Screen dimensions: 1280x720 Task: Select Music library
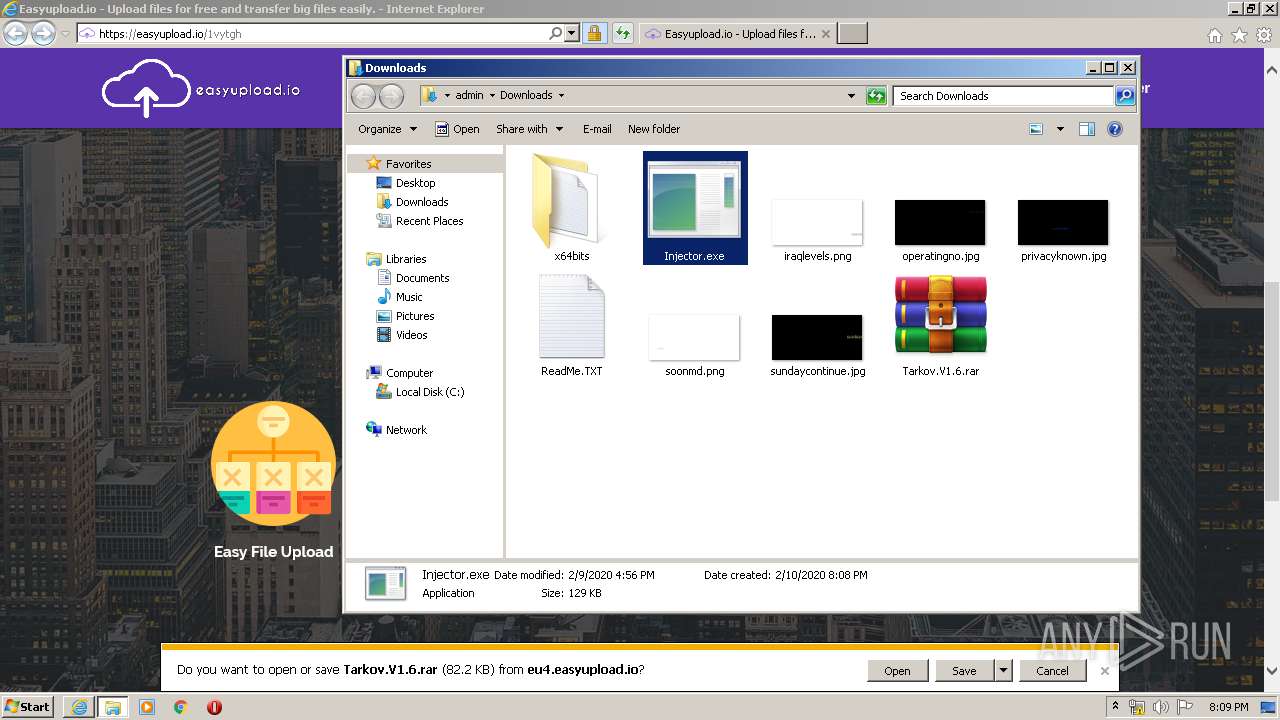pos(409,297)
